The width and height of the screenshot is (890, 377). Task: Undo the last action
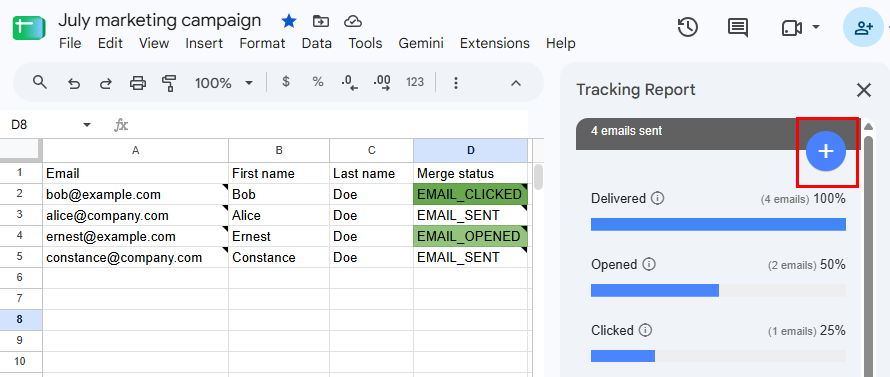[74, 83]
